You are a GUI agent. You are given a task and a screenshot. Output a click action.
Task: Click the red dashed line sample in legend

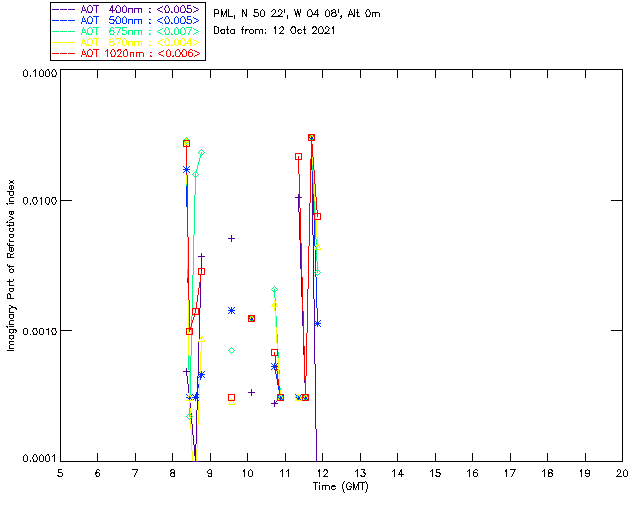point(64,53)
